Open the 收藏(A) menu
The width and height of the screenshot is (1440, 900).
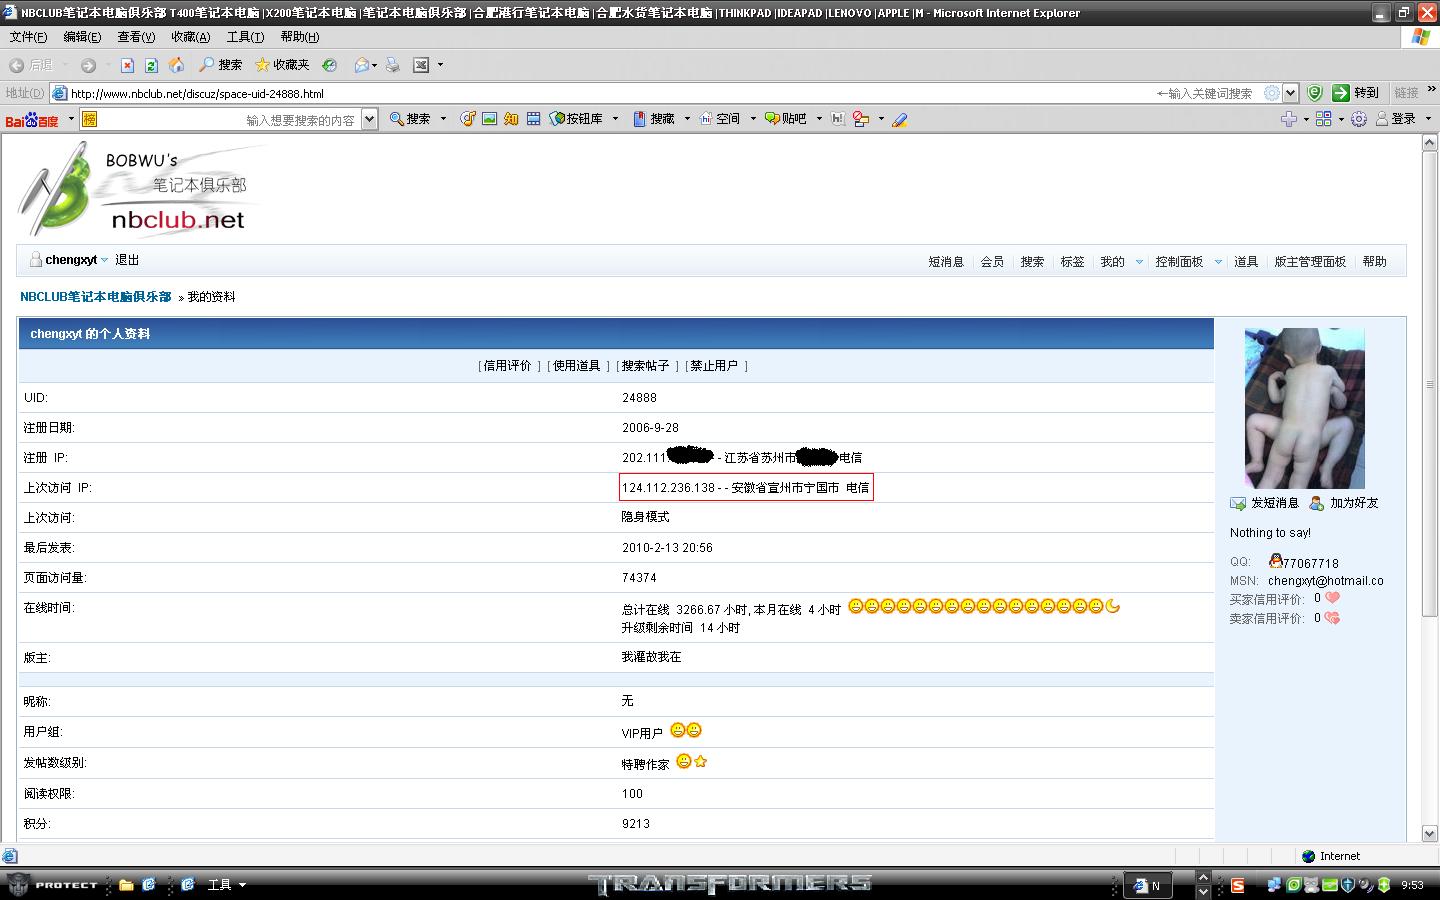[x=190, y=37]
